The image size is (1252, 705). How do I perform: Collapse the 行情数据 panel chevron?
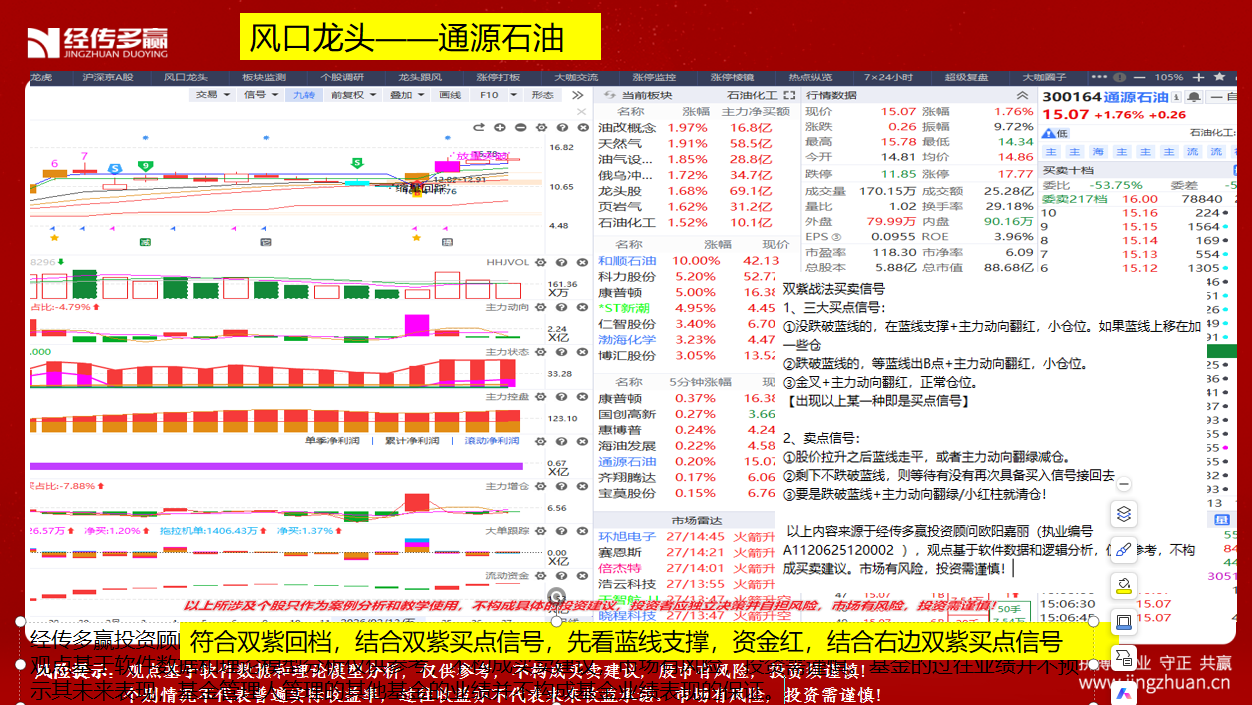[1027, 95]
